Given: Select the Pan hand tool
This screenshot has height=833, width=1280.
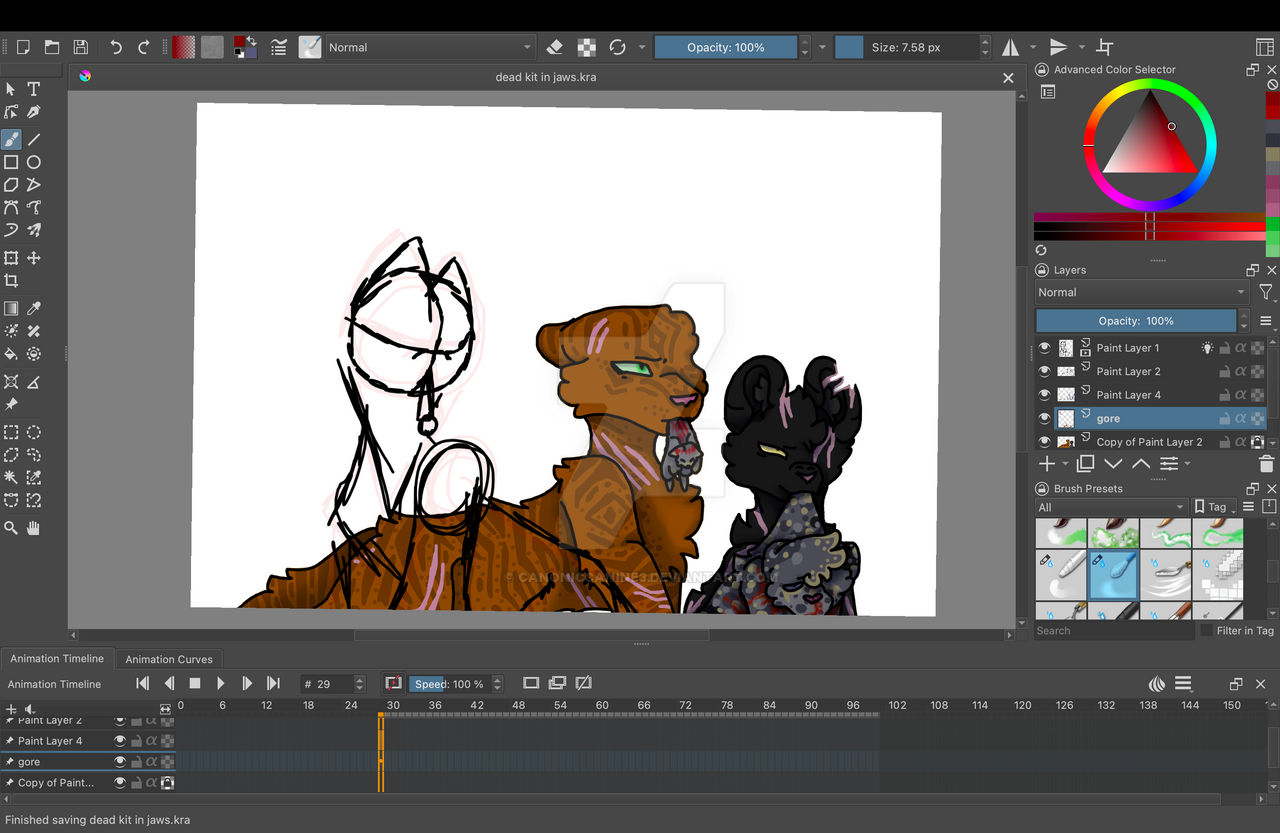Looking at the screenshot, I should pos(34,527).
